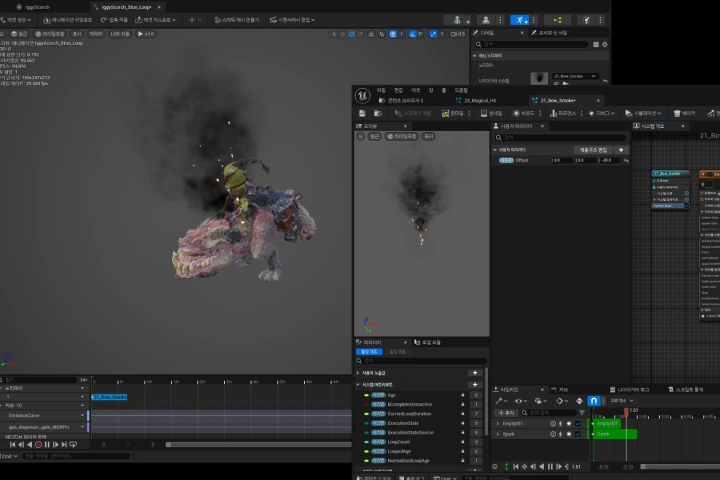Click the User Parameters search field
Image resolution: width=720 pixels, height=480 pixels.
tap(560, 137)
